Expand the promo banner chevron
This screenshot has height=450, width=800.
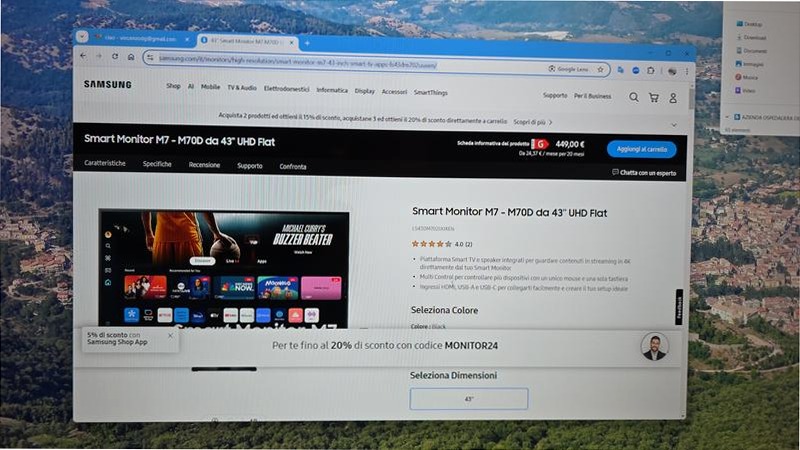tap(674, 125)
